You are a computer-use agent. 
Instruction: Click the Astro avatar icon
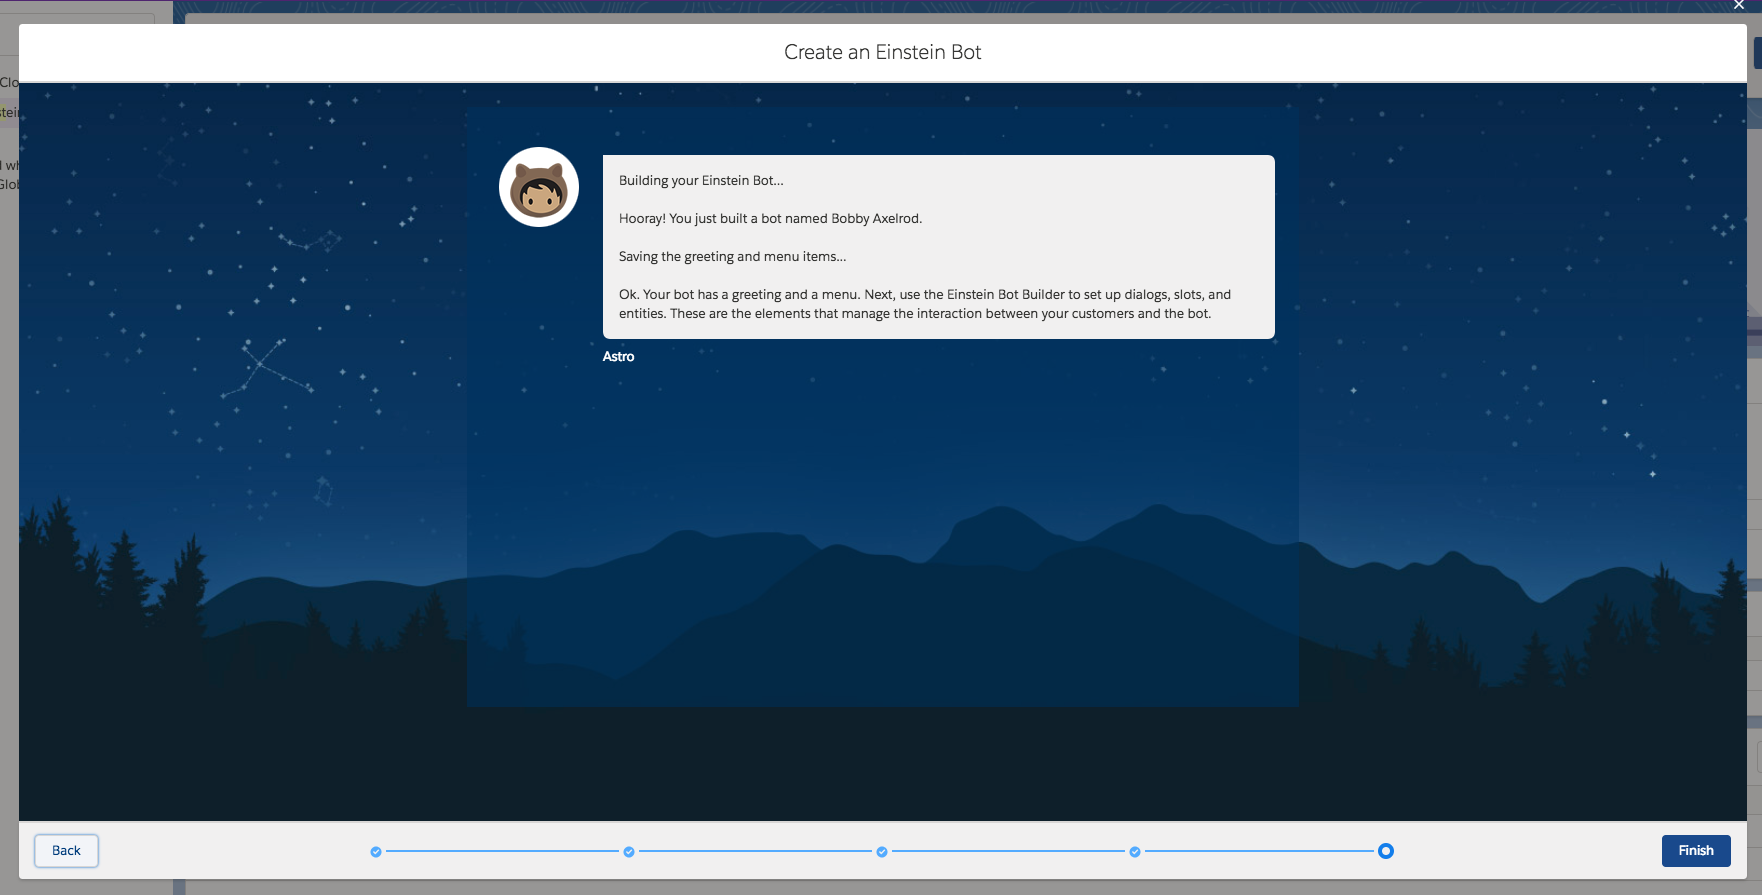(x=539, y=187)
